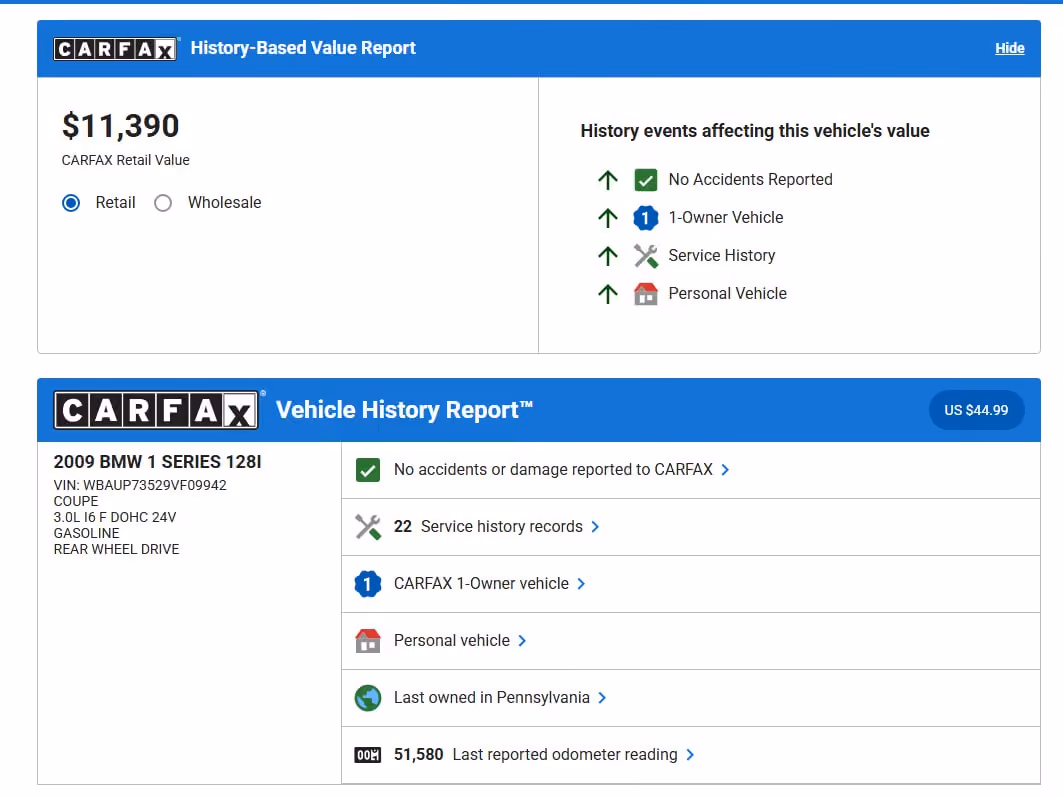Expand the Service history records chevron
The height and width of the screenshot is (796, 1063).
pos(595,527)
